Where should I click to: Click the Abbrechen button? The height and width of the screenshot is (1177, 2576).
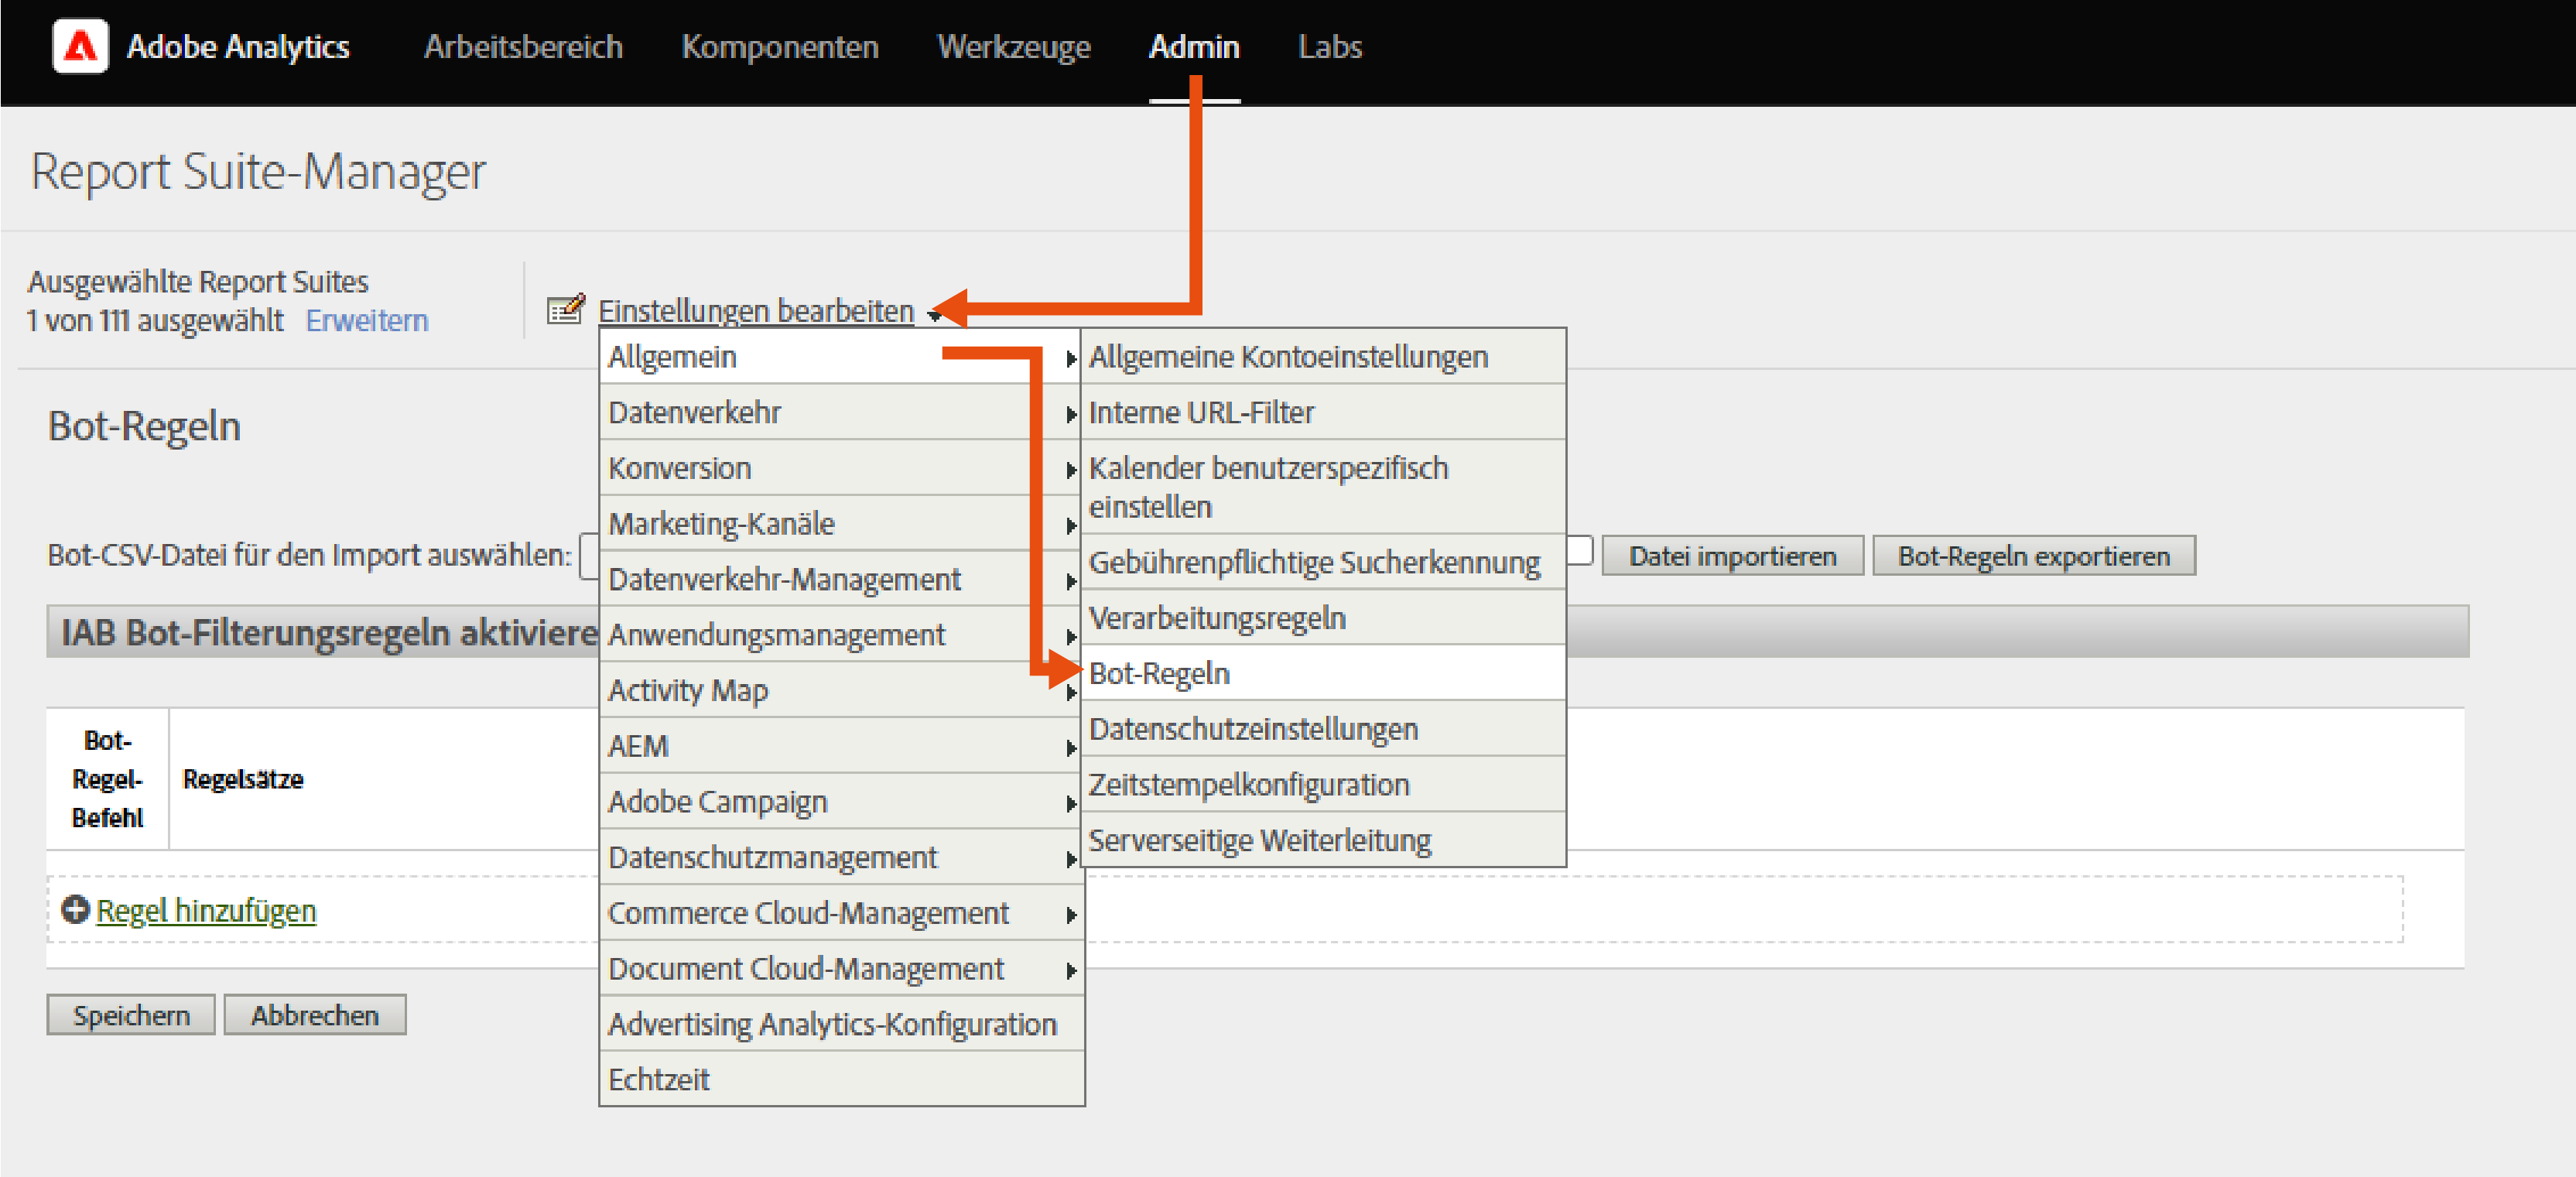pyautogui.click(x=314, y=1014)
